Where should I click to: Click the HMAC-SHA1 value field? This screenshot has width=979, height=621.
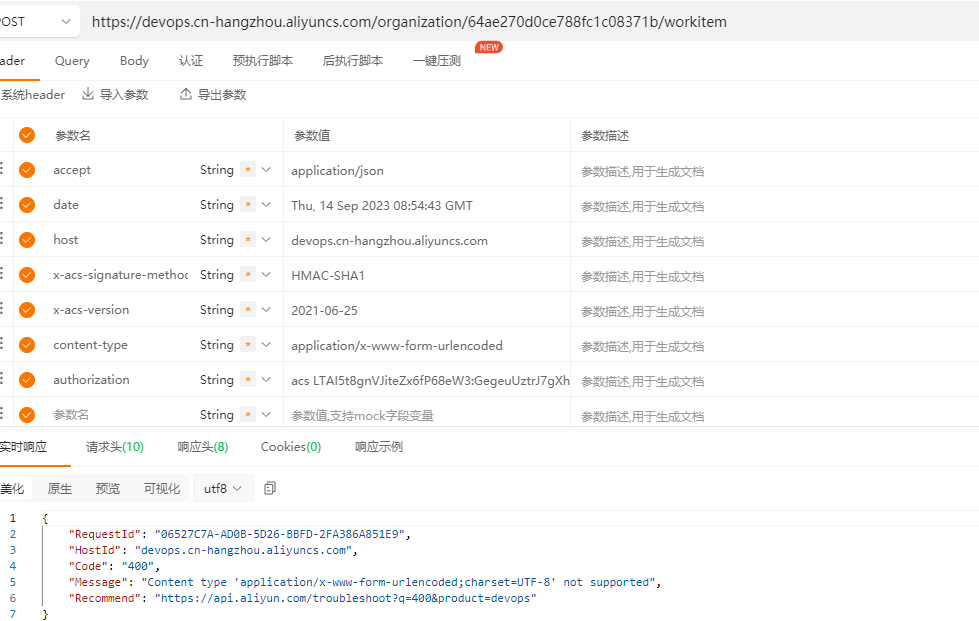(427, 275)
